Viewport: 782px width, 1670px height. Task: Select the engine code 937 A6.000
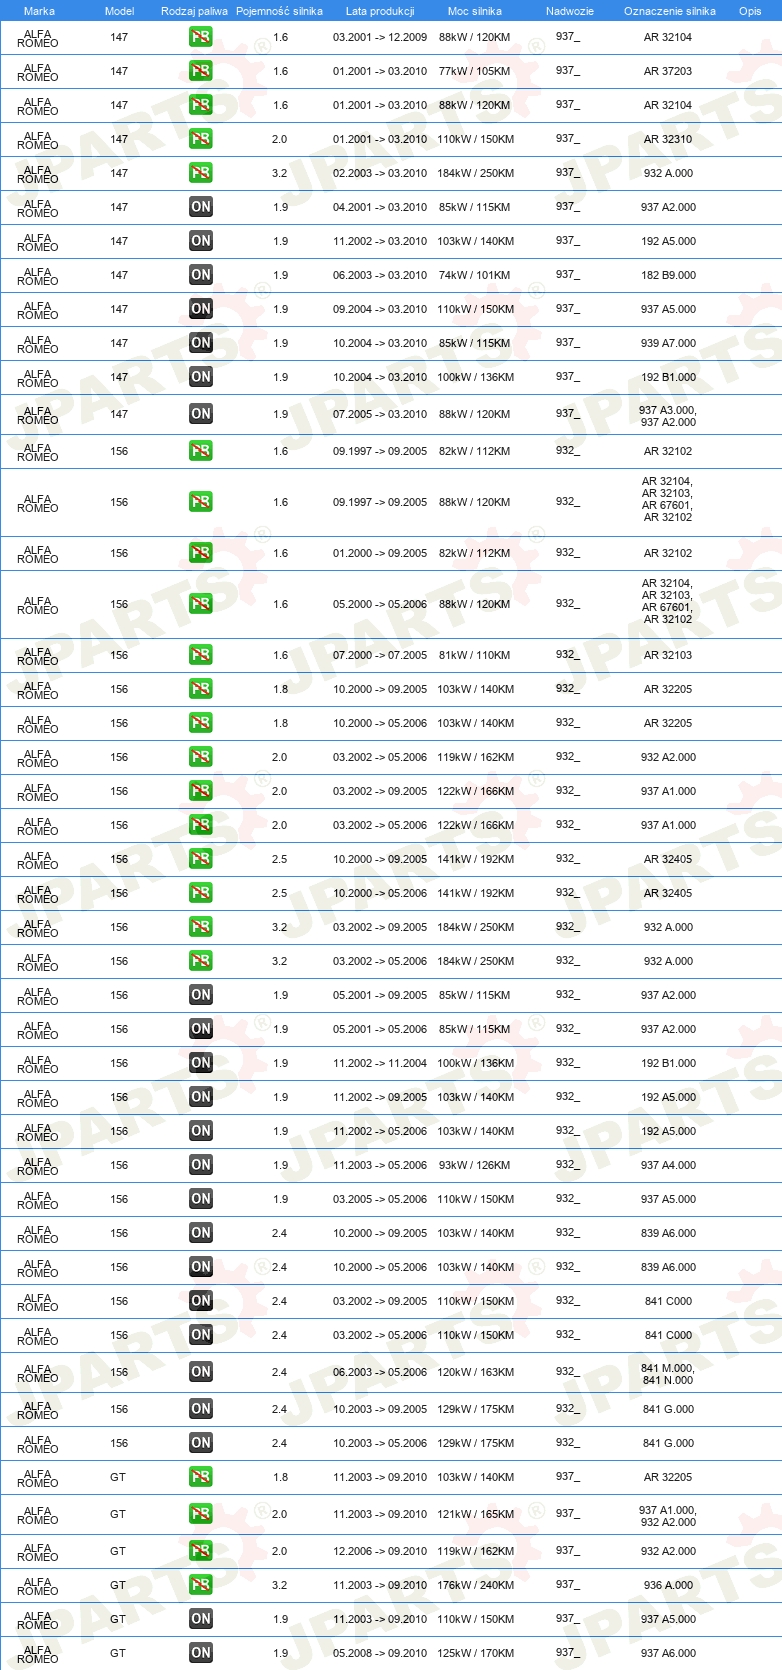(668, 1653)
